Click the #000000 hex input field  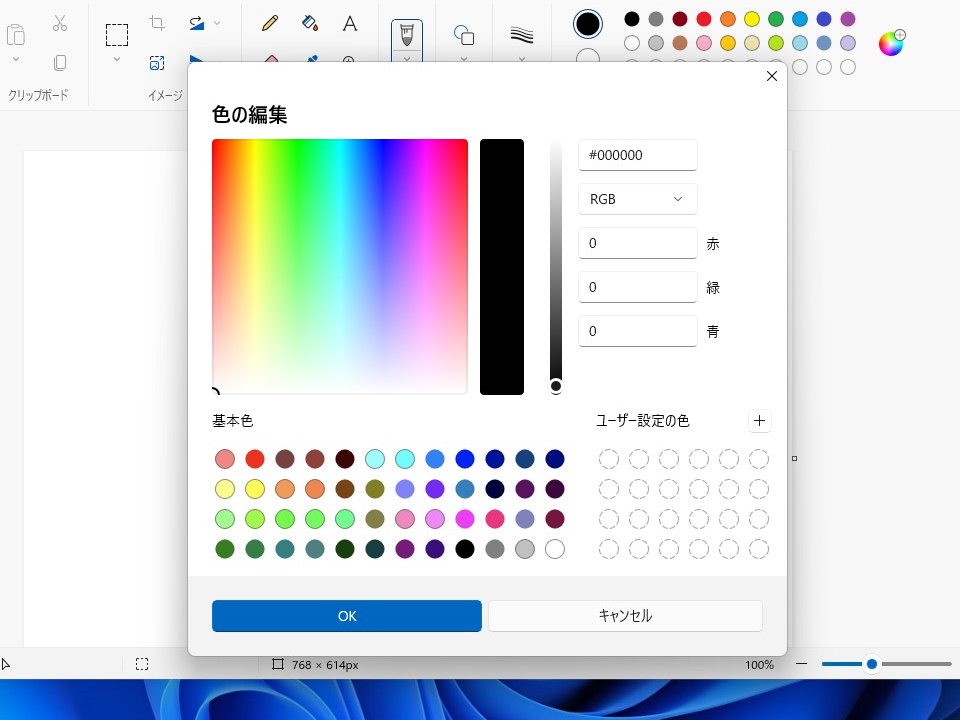pyautogui.click(x=637, y=155)
